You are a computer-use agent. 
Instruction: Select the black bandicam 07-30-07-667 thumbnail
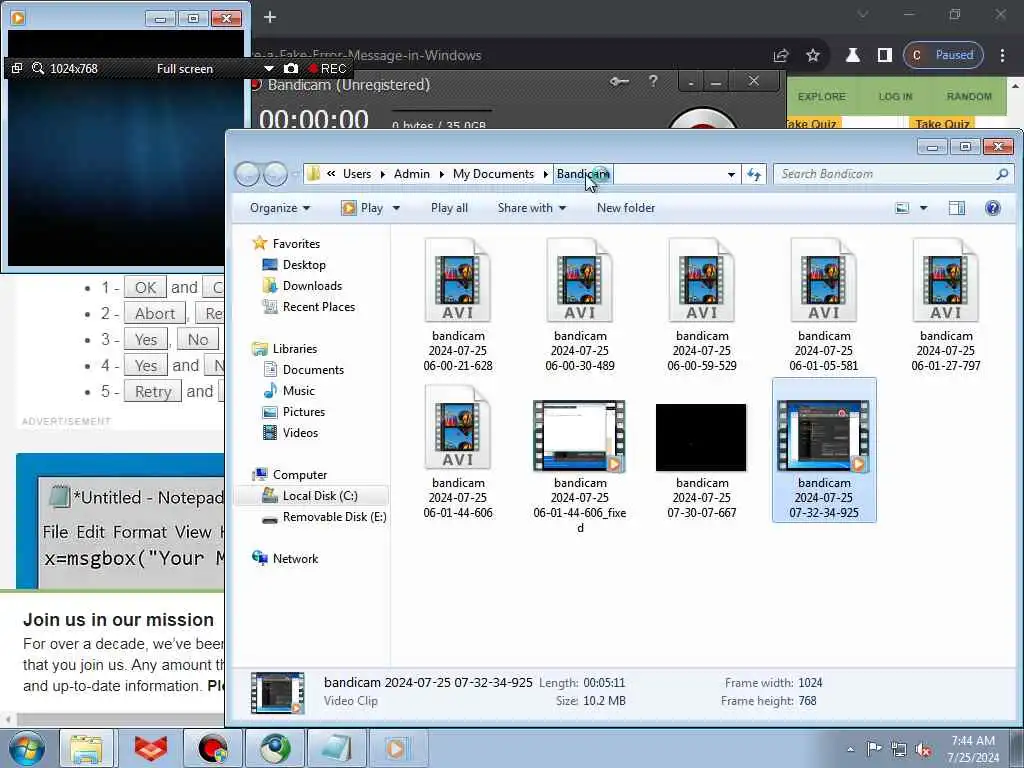701,437
